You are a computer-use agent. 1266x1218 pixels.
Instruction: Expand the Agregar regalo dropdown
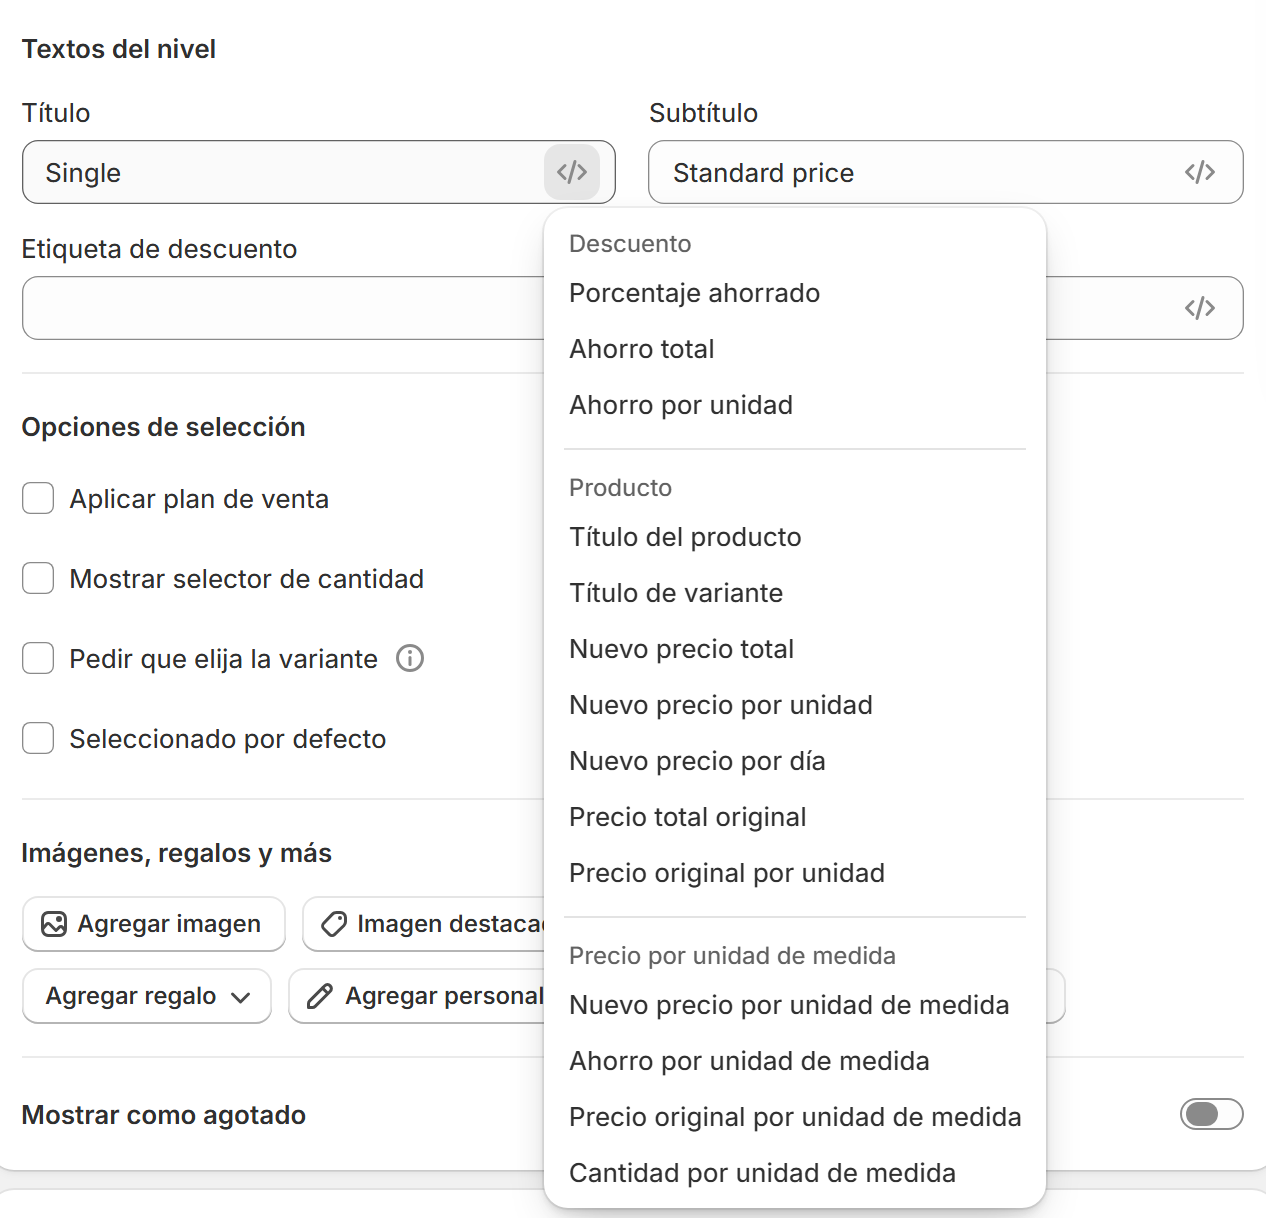[147, 996]
